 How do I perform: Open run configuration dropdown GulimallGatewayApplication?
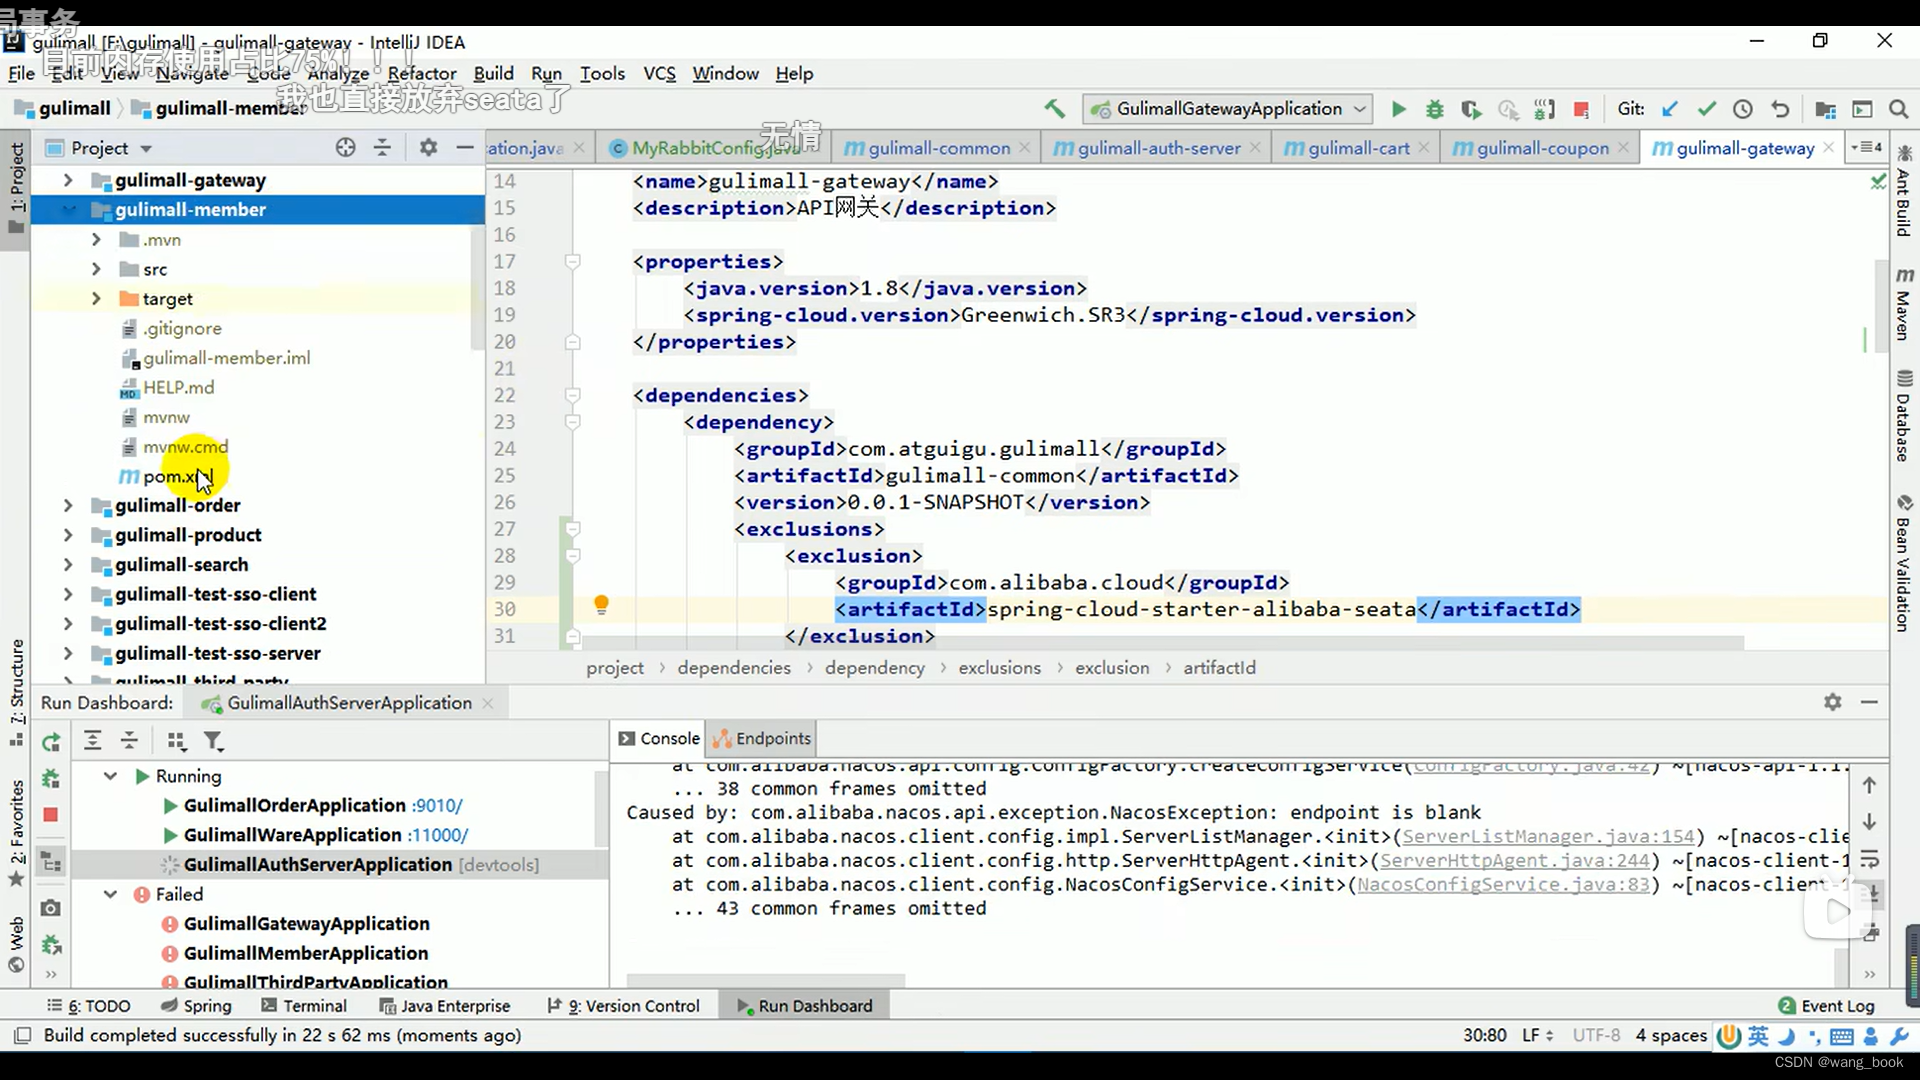tap(1229, 109)
